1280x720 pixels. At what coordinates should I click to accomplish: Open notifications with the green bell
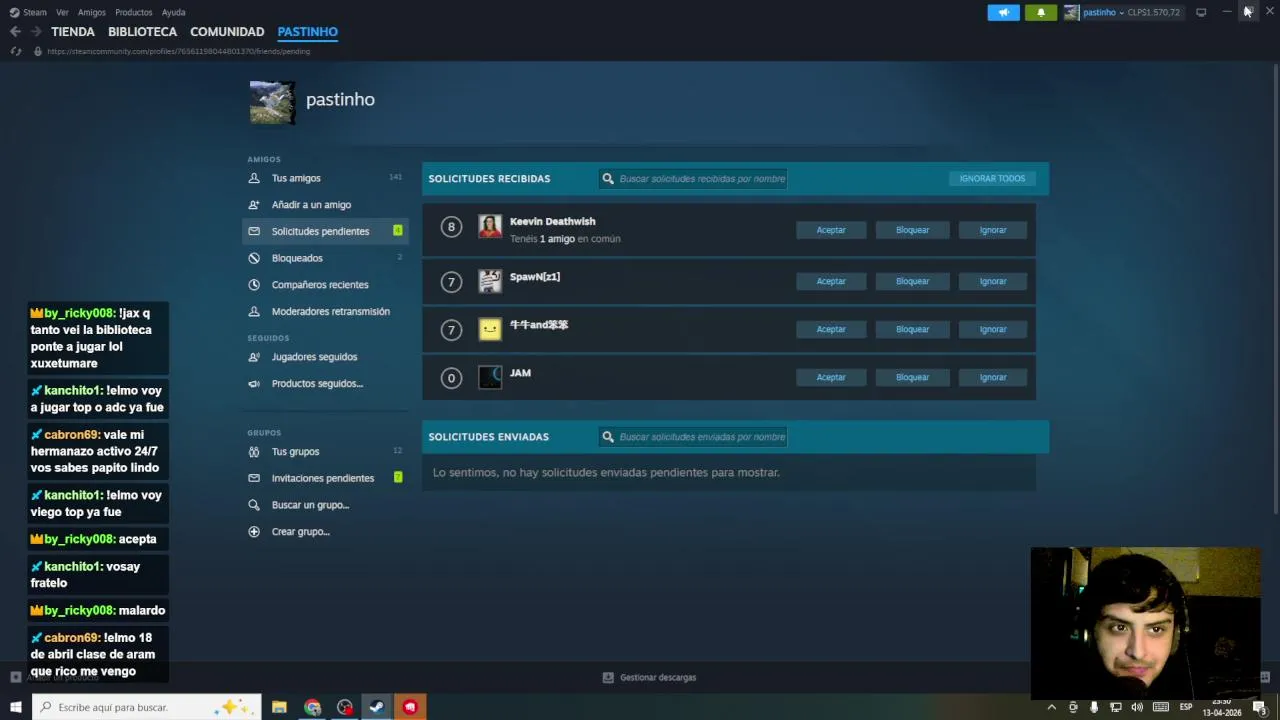[x=1040, y=12]
